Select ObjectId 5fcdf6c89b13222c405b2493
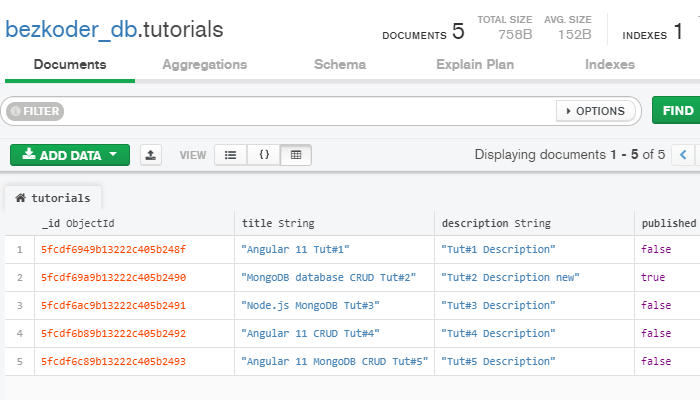The image size is (700, 400). click(x=113, y=362)
